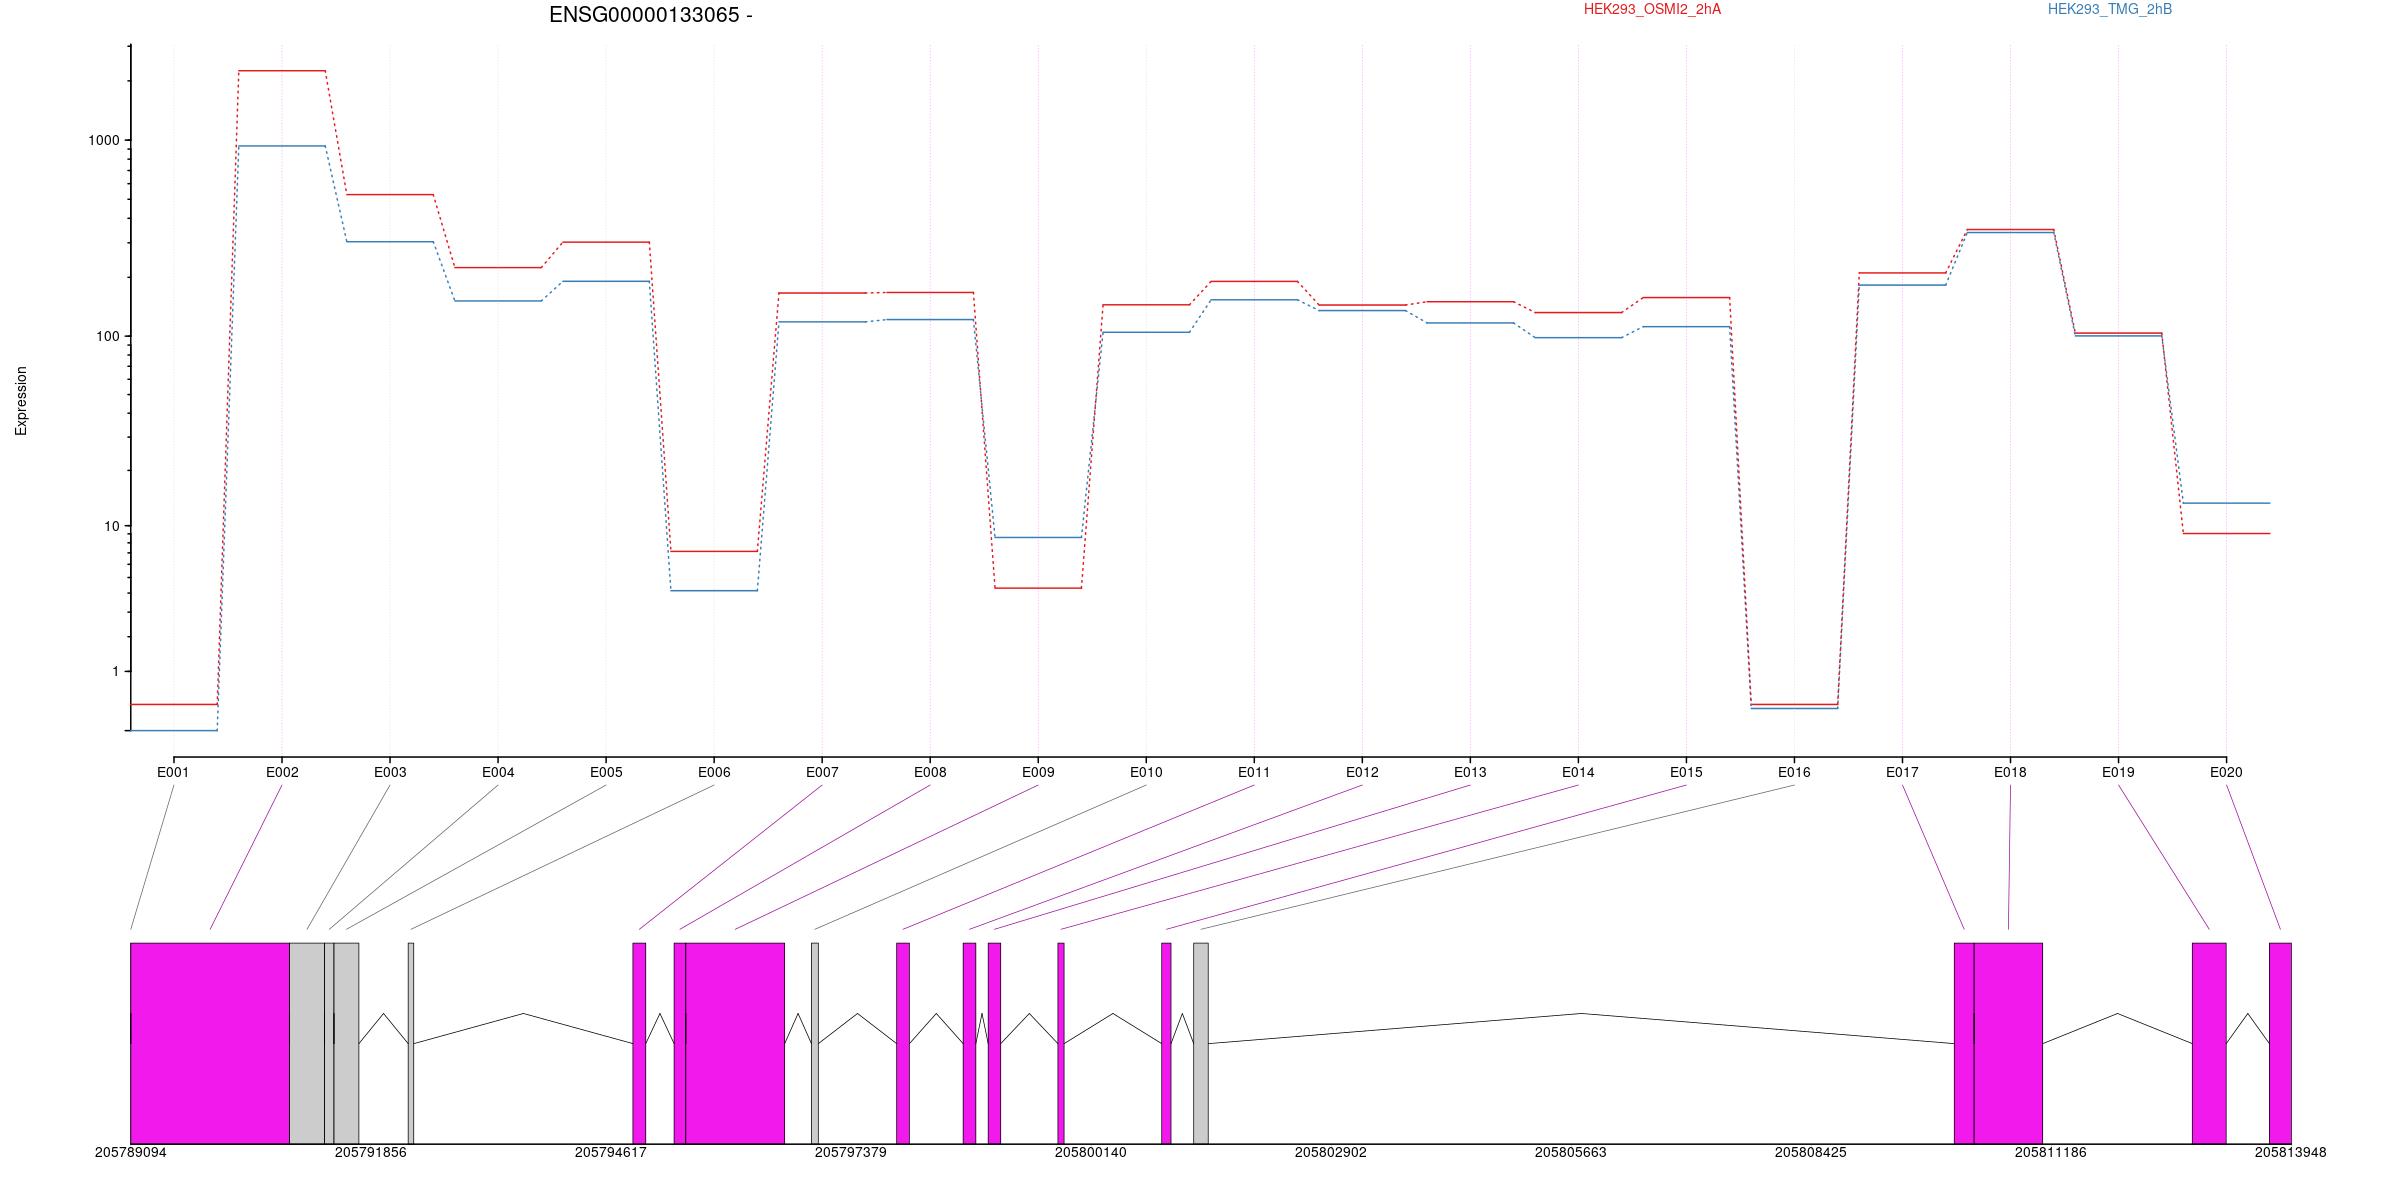Click the red expression line segment above E009
This screenshot has width=2400, height=1200.
pos(1038,588)
